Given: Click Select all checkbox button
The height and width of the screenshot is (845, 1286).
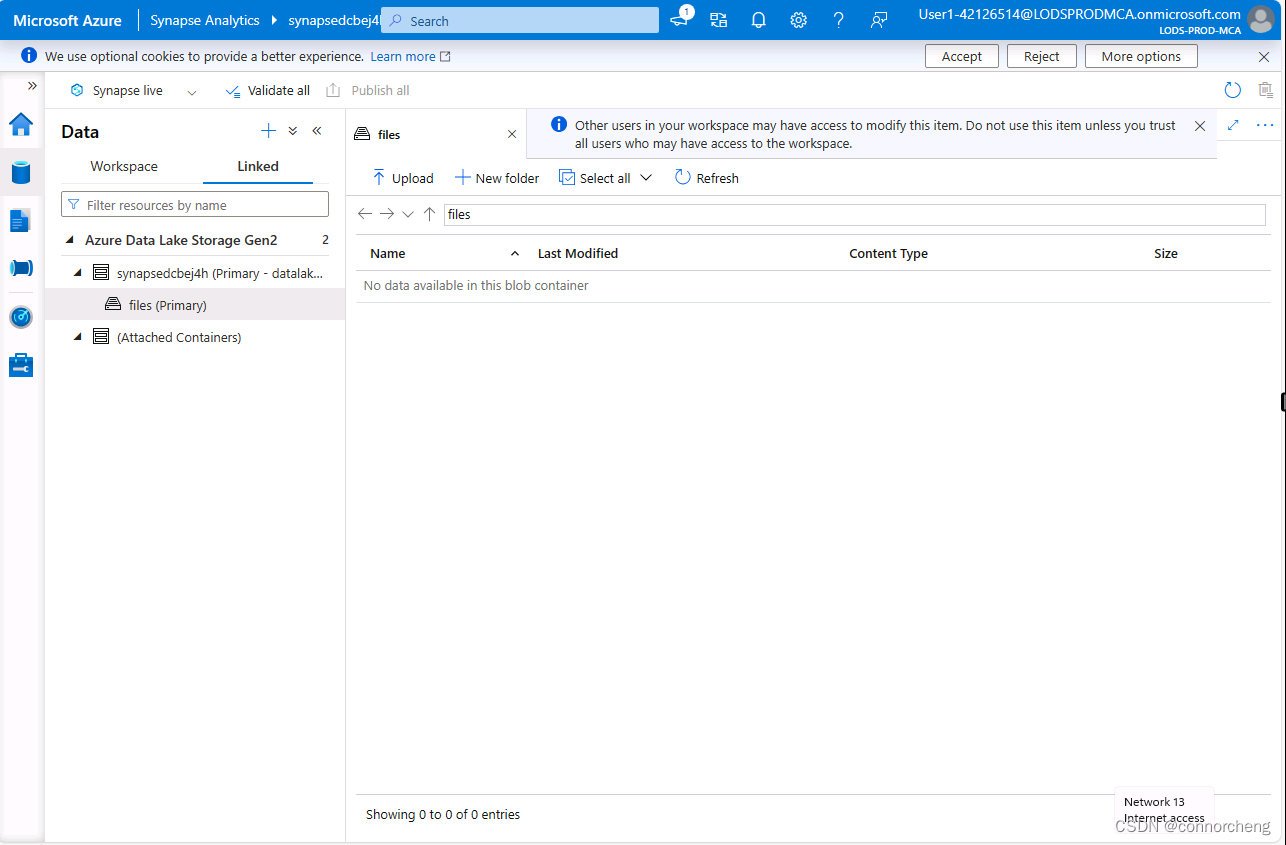Looking at the screenshot, I should pos(594,178).
